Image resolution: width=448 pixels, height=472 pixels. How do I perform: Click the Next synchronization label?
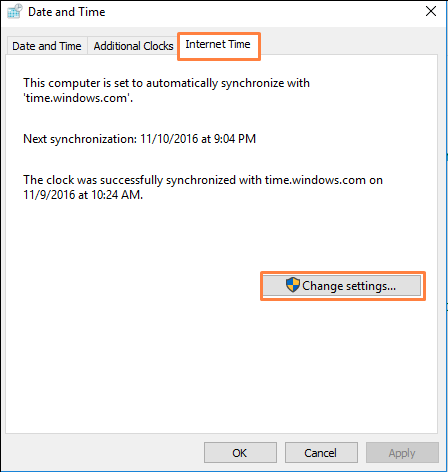pyautogui.click(x=80, y=139)
